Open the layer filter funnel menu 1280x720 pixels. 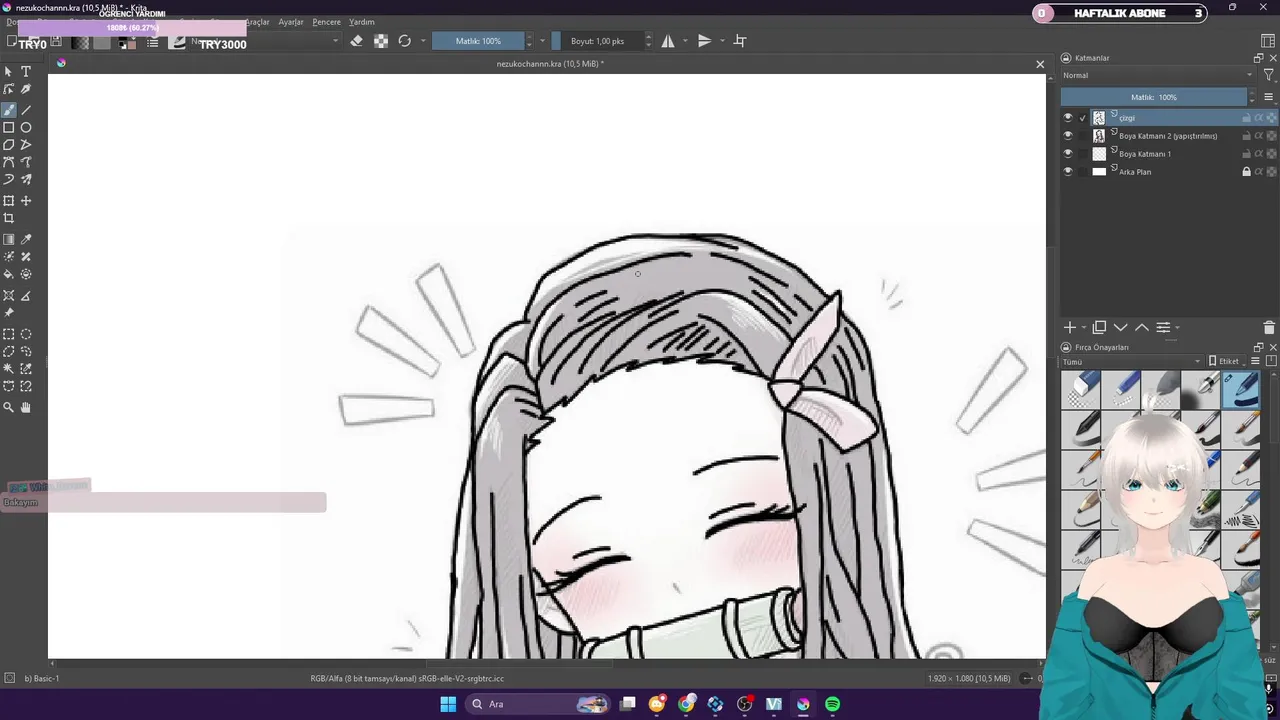click(x=1269, y=75)
